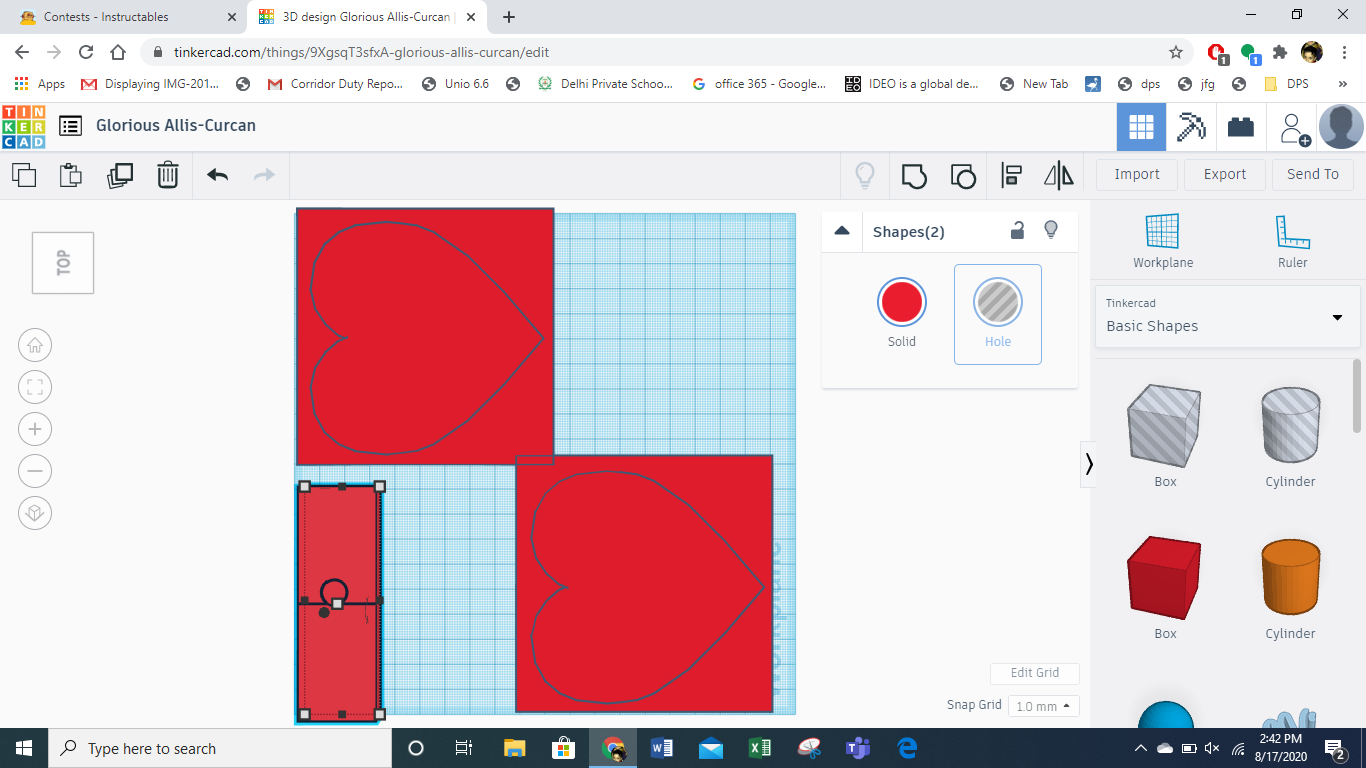Collapse the Shapes(2) inspector panel

click(842, 231)
